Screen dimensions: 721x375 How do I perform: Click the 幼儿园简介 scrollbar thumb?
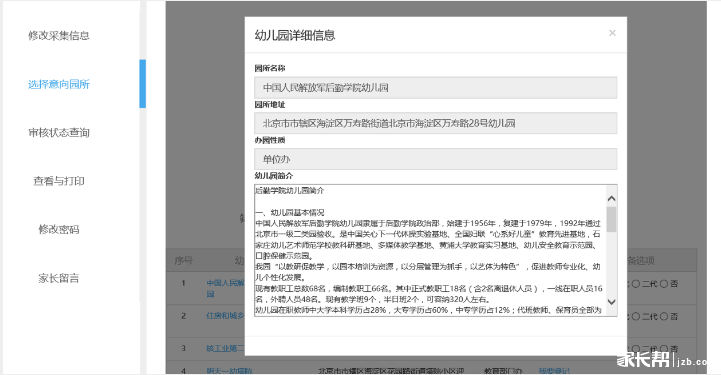coord(612,219)
